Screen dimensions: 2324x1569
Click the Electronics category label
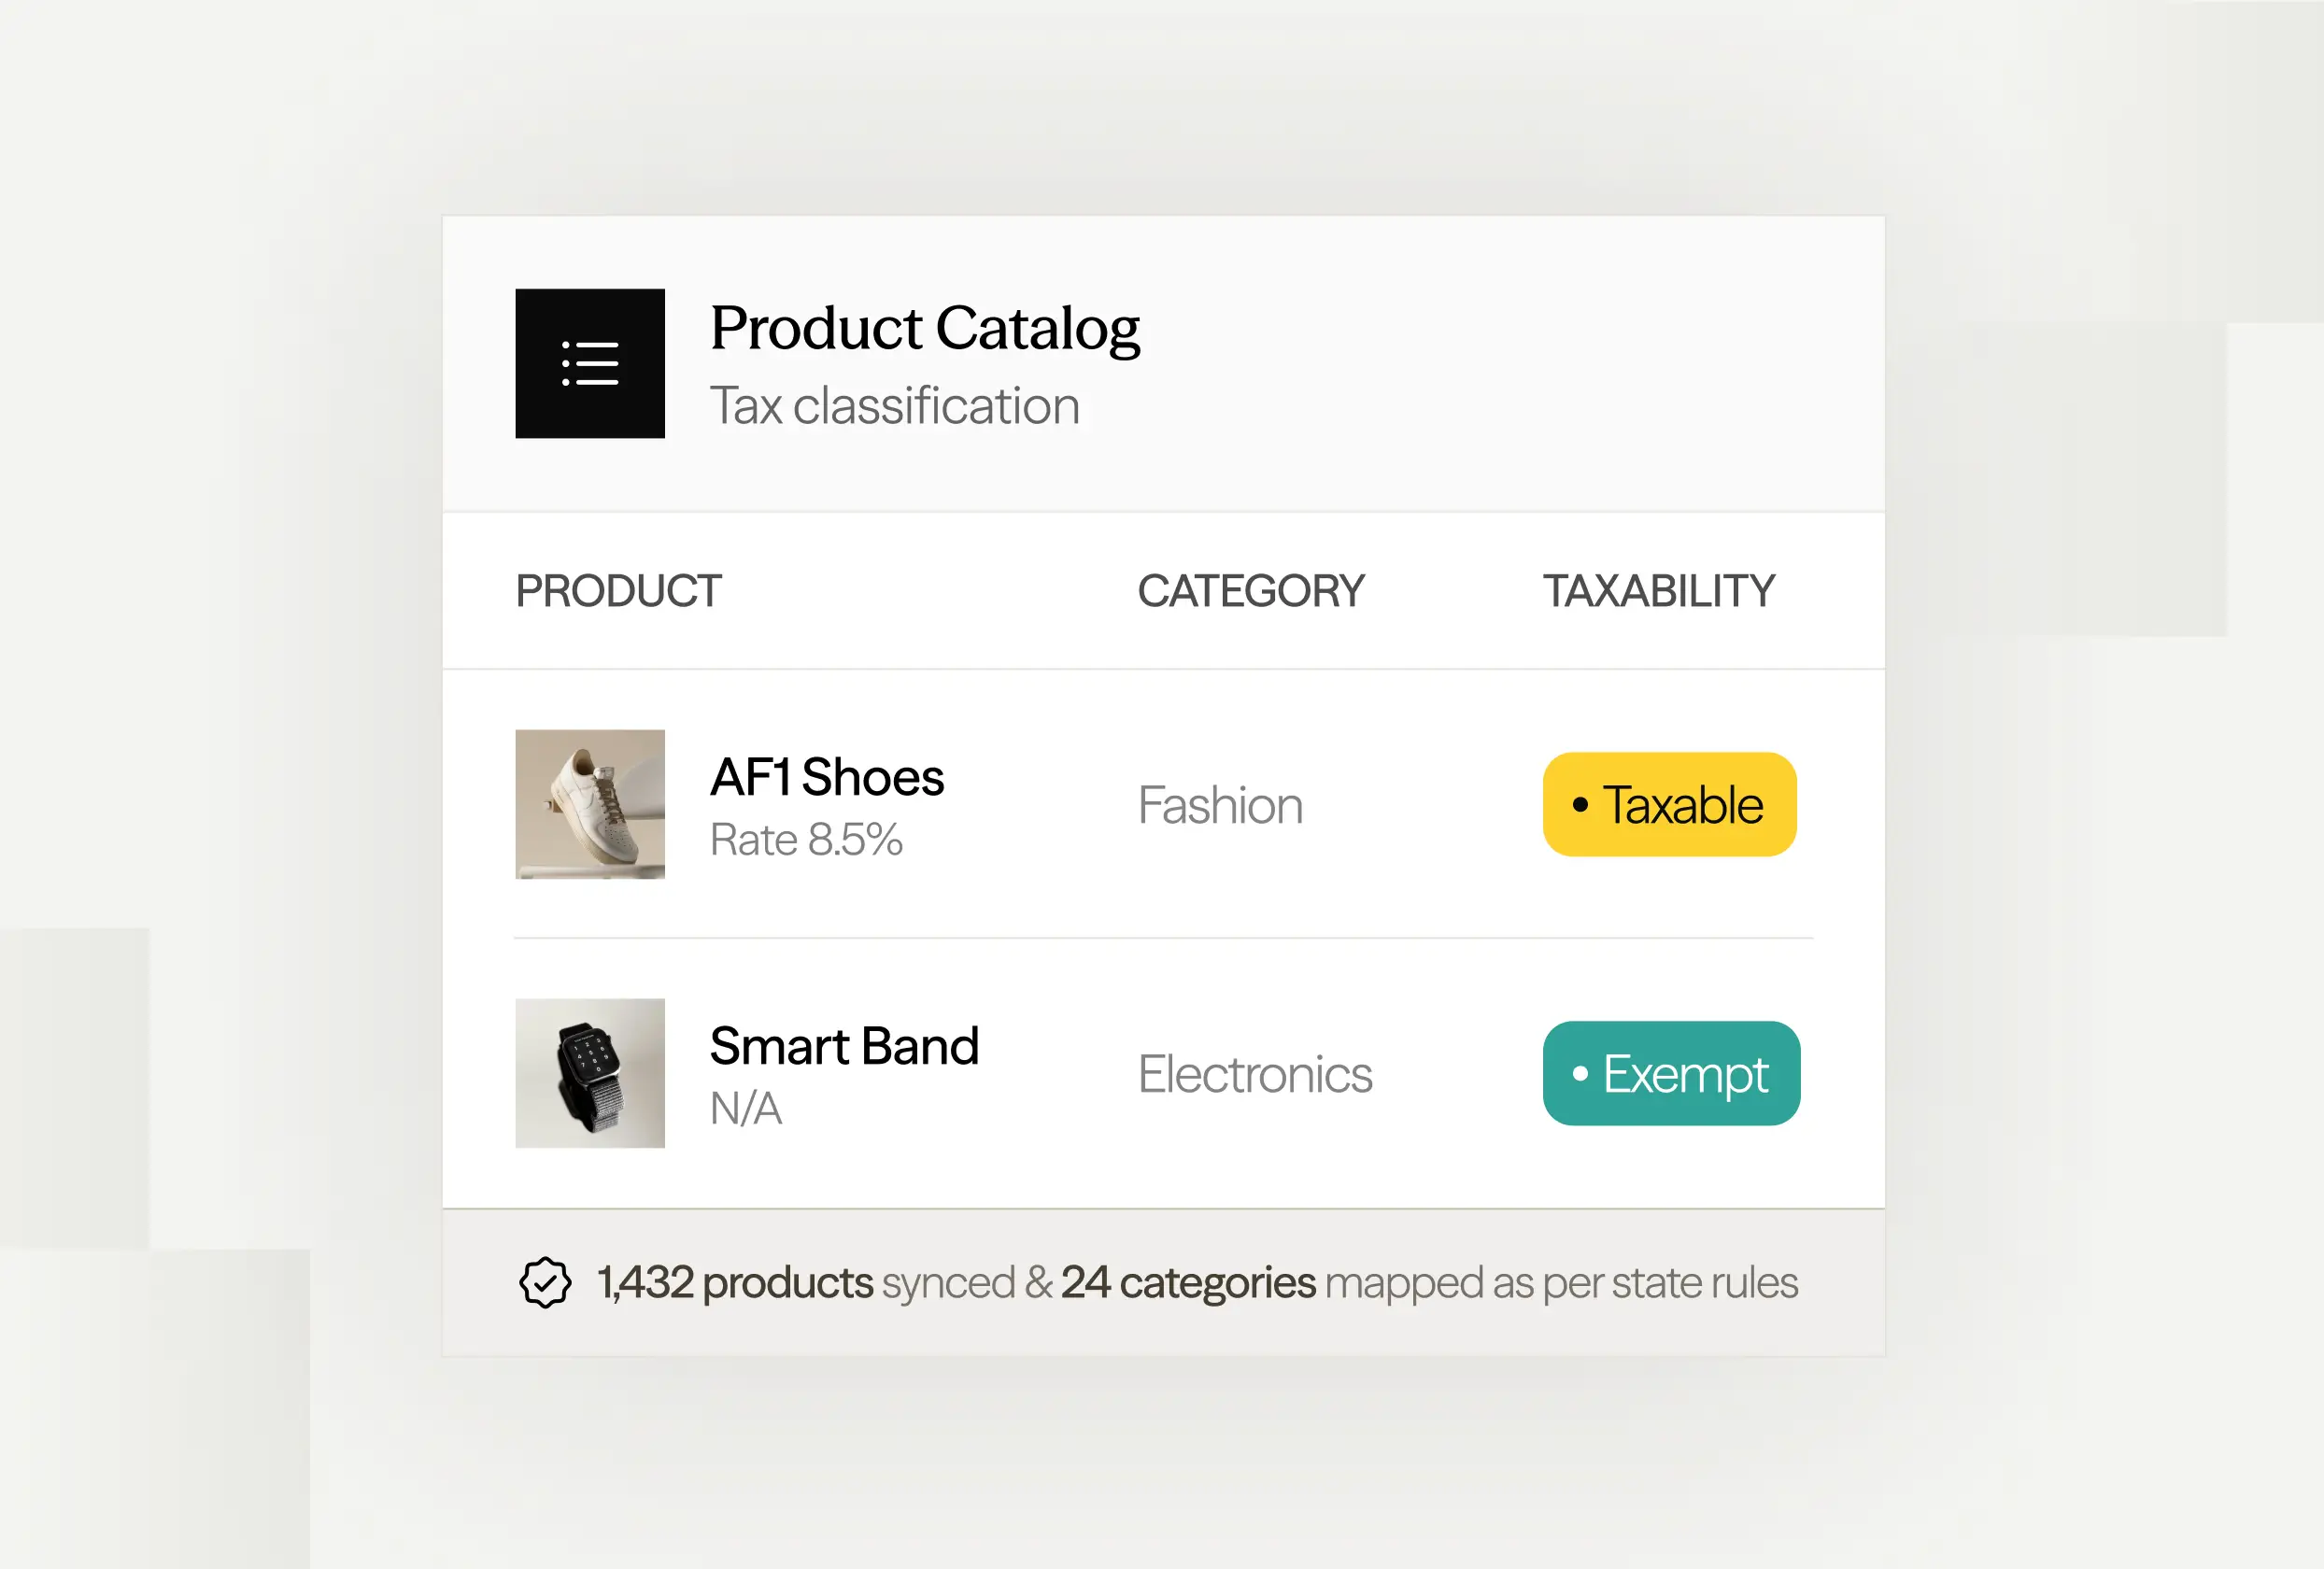1255,1074
